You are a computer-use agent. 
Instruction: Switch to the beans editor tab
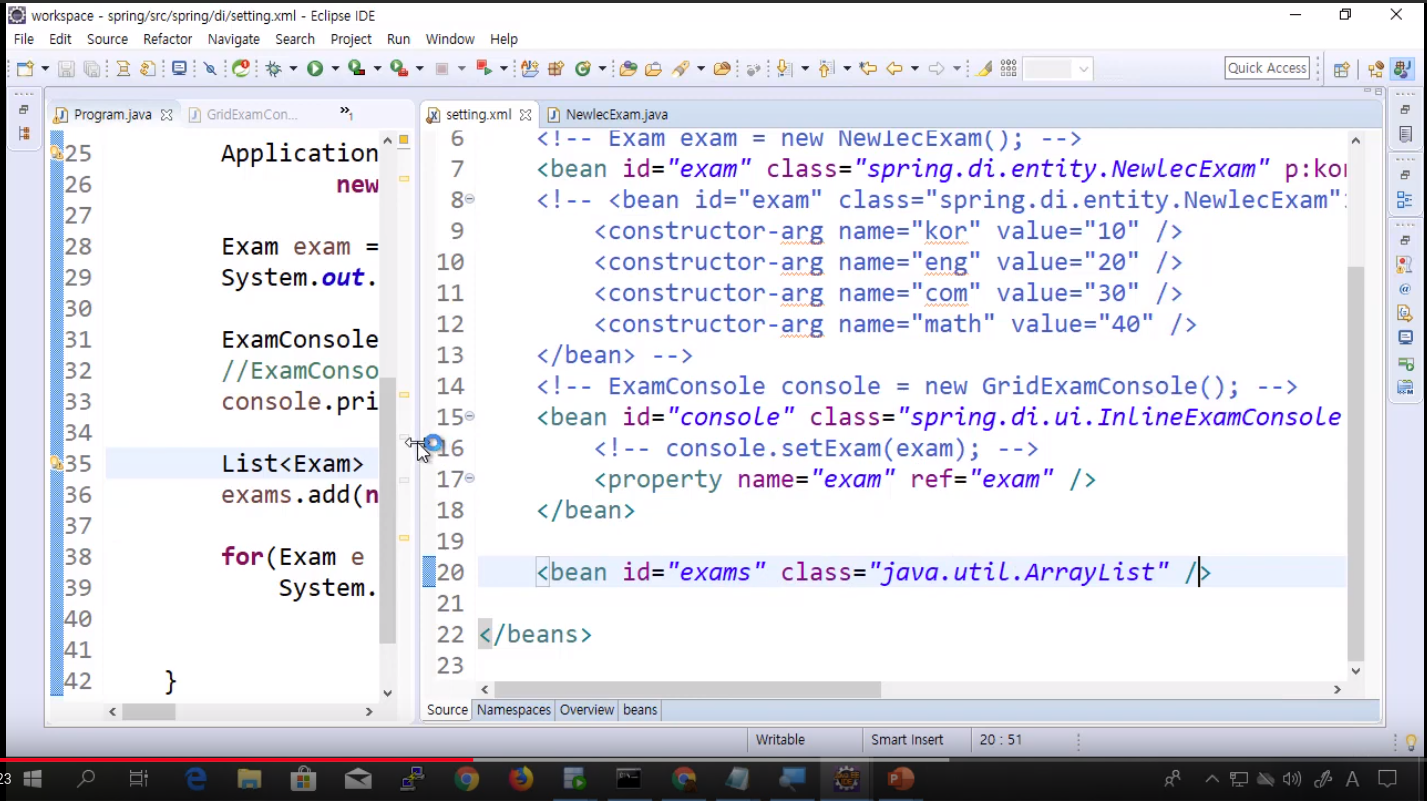coord(640,710)
